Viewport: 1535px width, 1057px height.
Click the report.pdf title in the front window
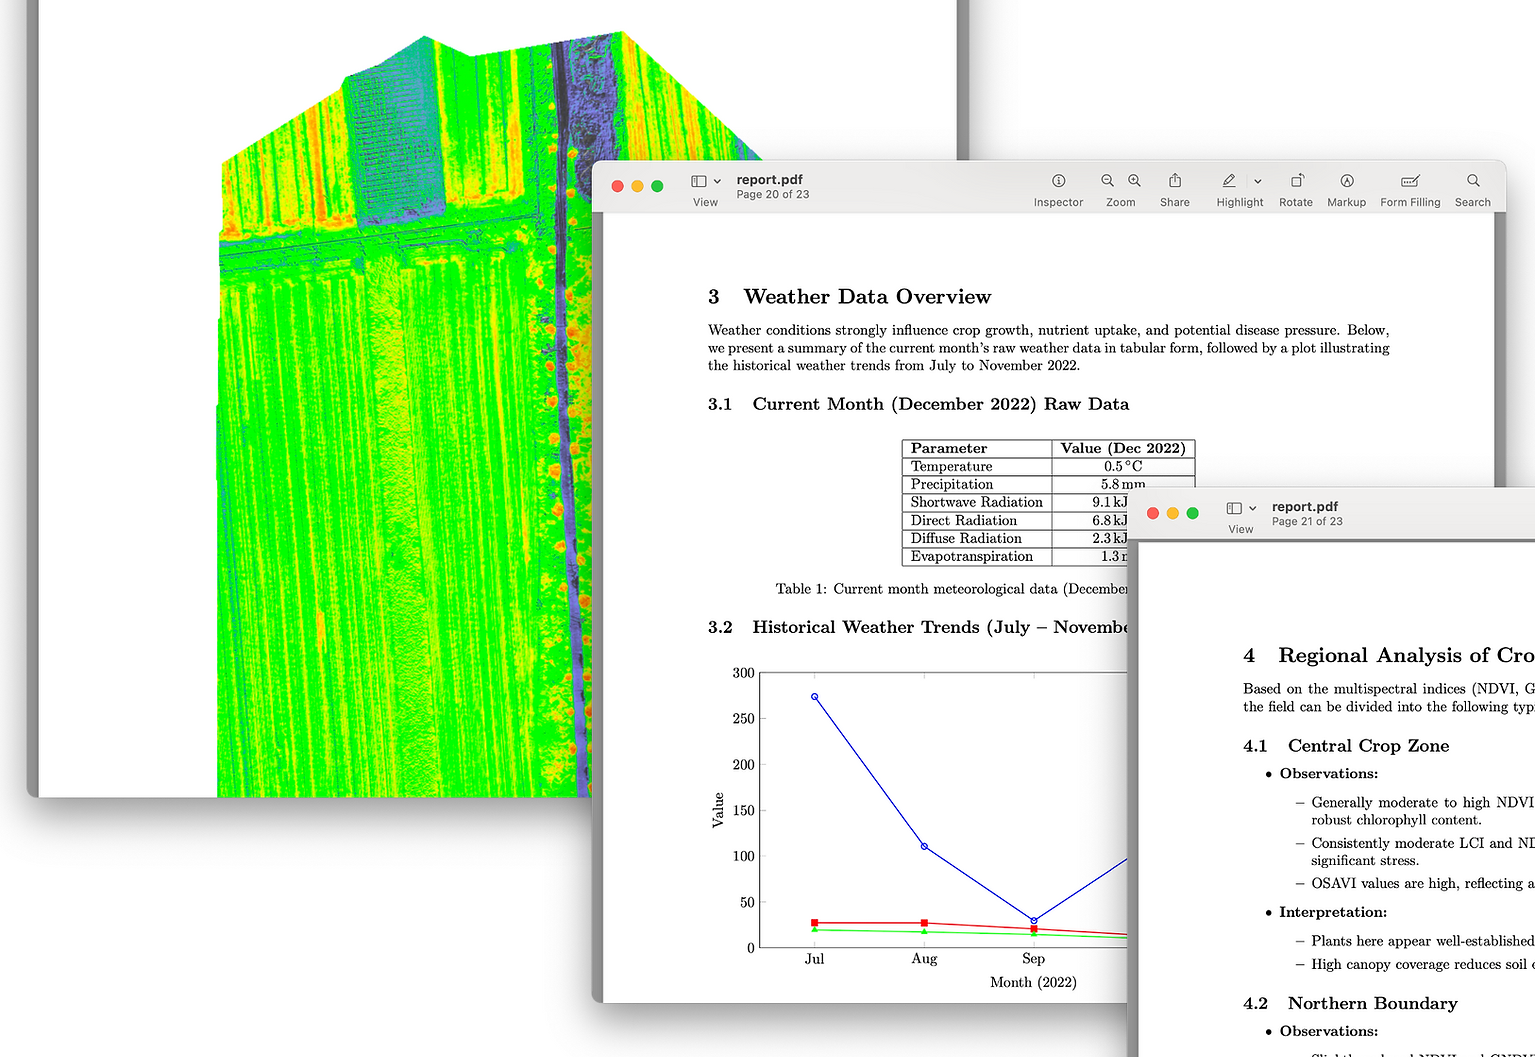[769, 179]
